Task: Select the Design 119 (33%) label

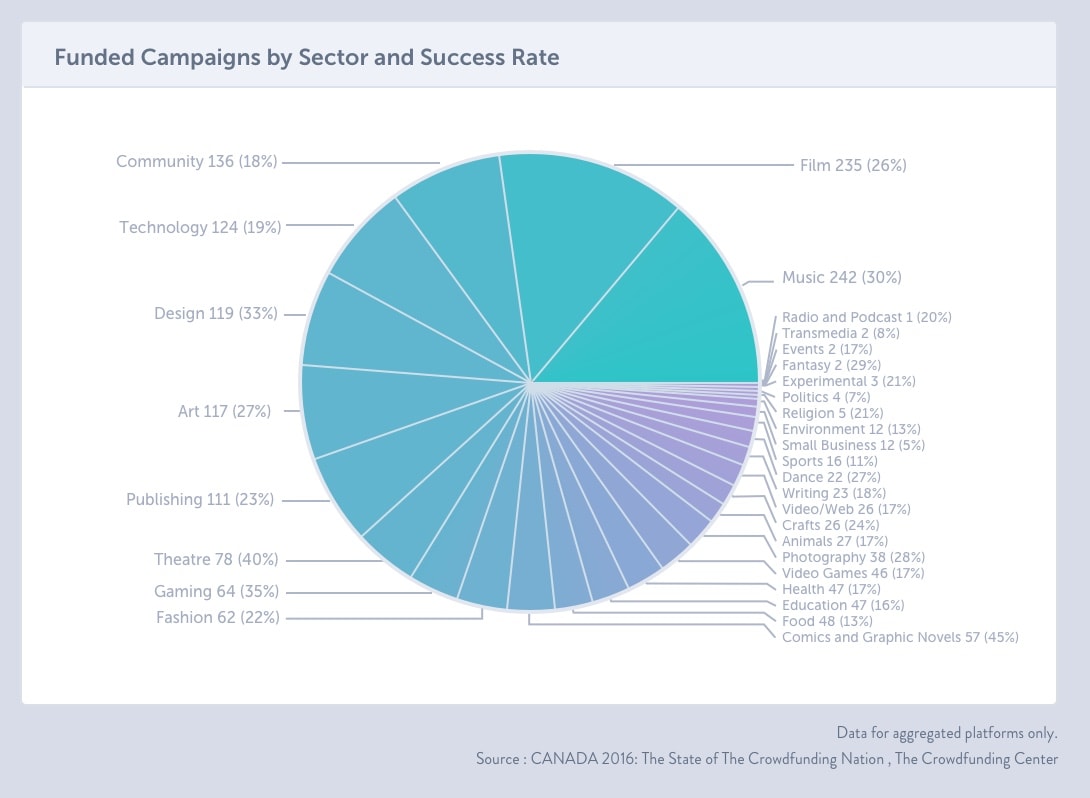Action: [217, 314]
